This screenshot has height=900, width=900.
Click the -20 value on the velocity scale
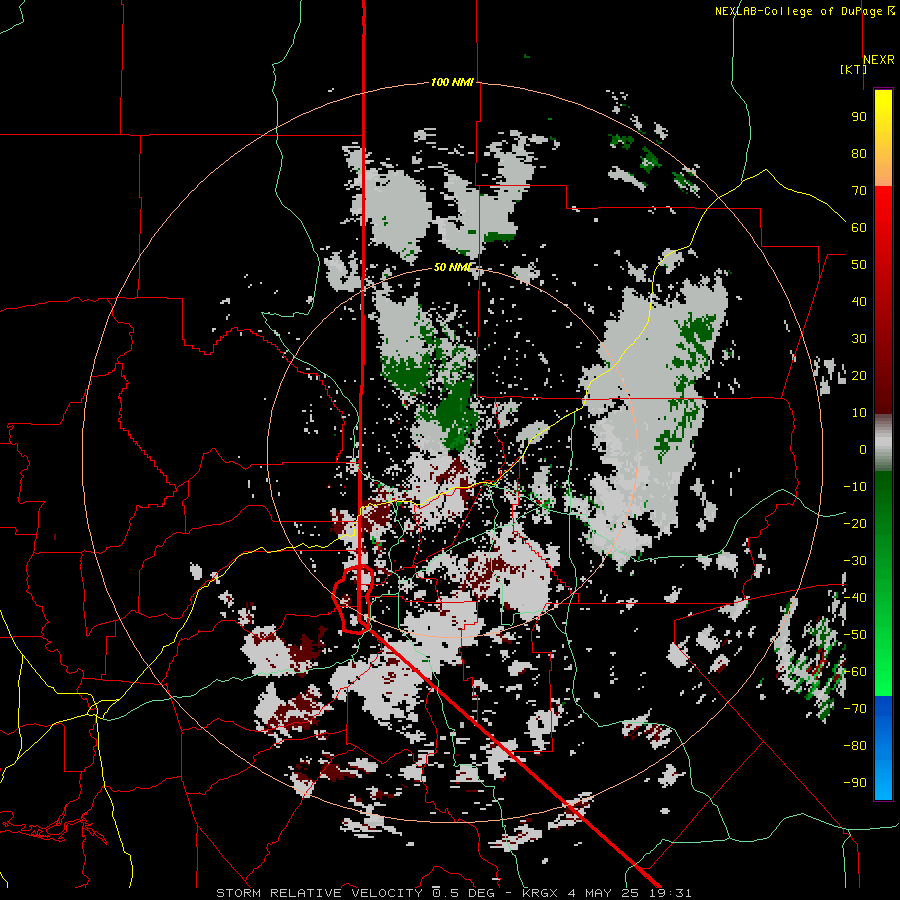855,524
